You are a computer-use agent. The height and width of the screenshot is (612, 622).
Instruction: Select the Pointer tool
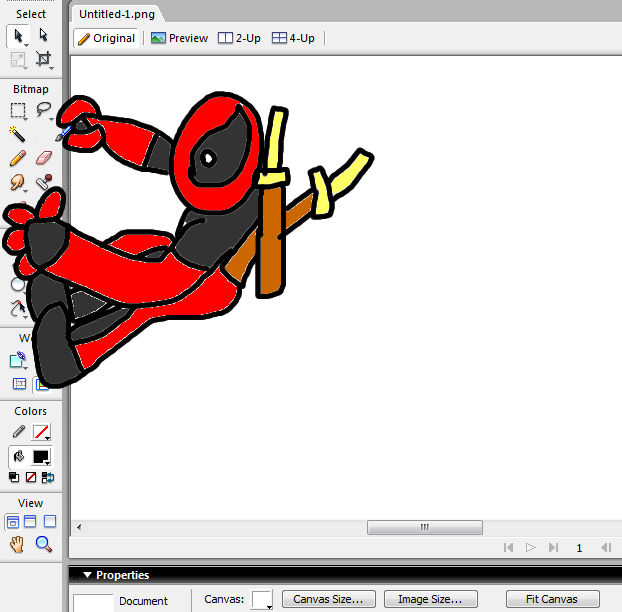(x=18, y=36)
